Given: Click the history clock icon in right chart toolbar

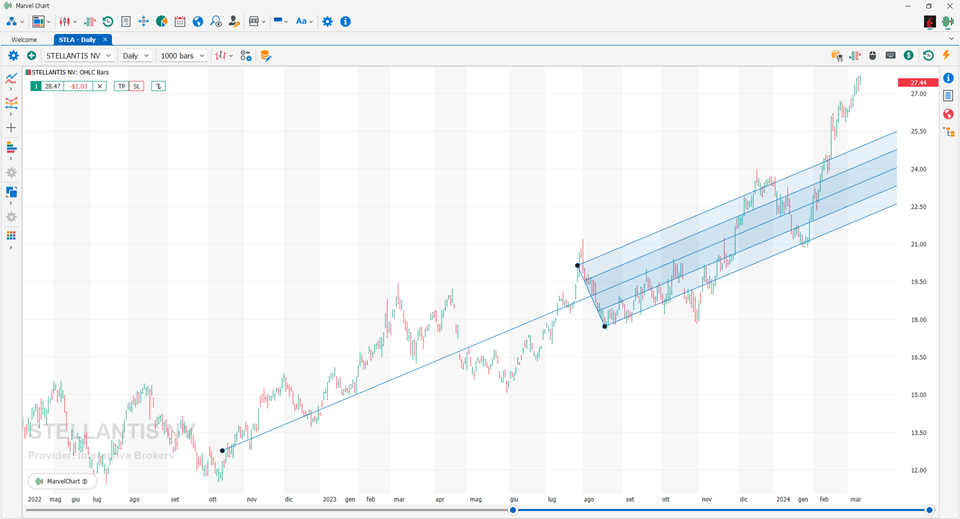Looking at the screenshot, I should pyautogui.click(x=928, y=56).
